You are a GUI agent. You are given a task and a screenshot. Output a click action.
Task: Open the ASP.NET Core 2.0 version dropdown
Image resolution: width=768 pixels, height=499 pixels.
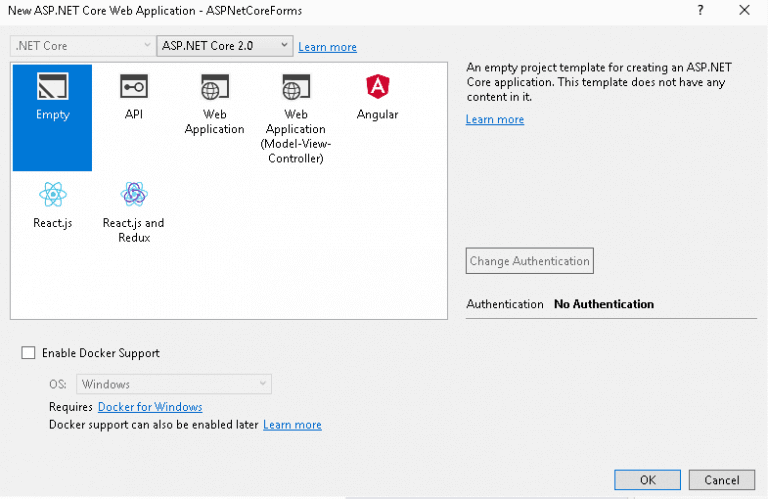(x=225, y=46)
